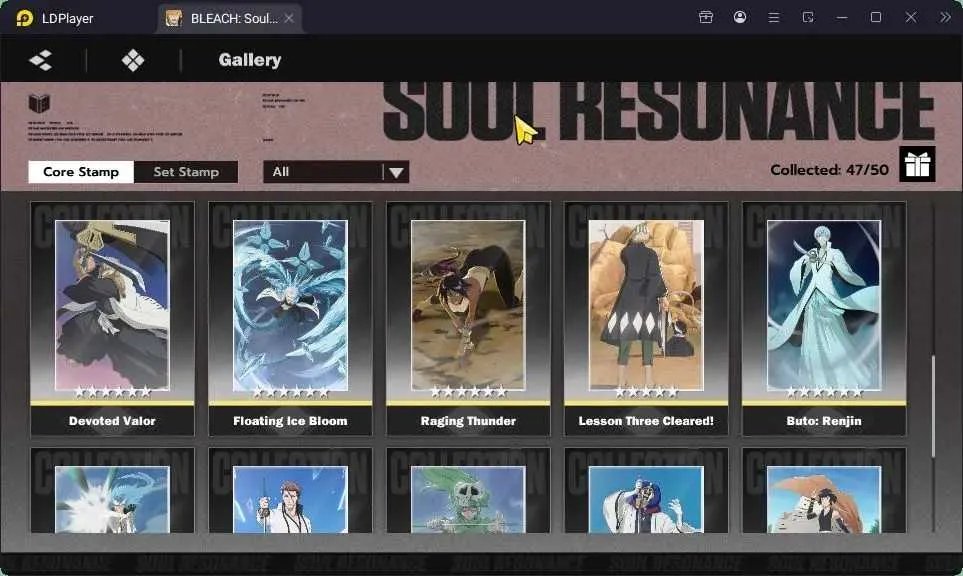The height and width of the screenshot is (576, 963).
Task: Select the Floating Ice Bloom stamp card
Action: point(290,319)
